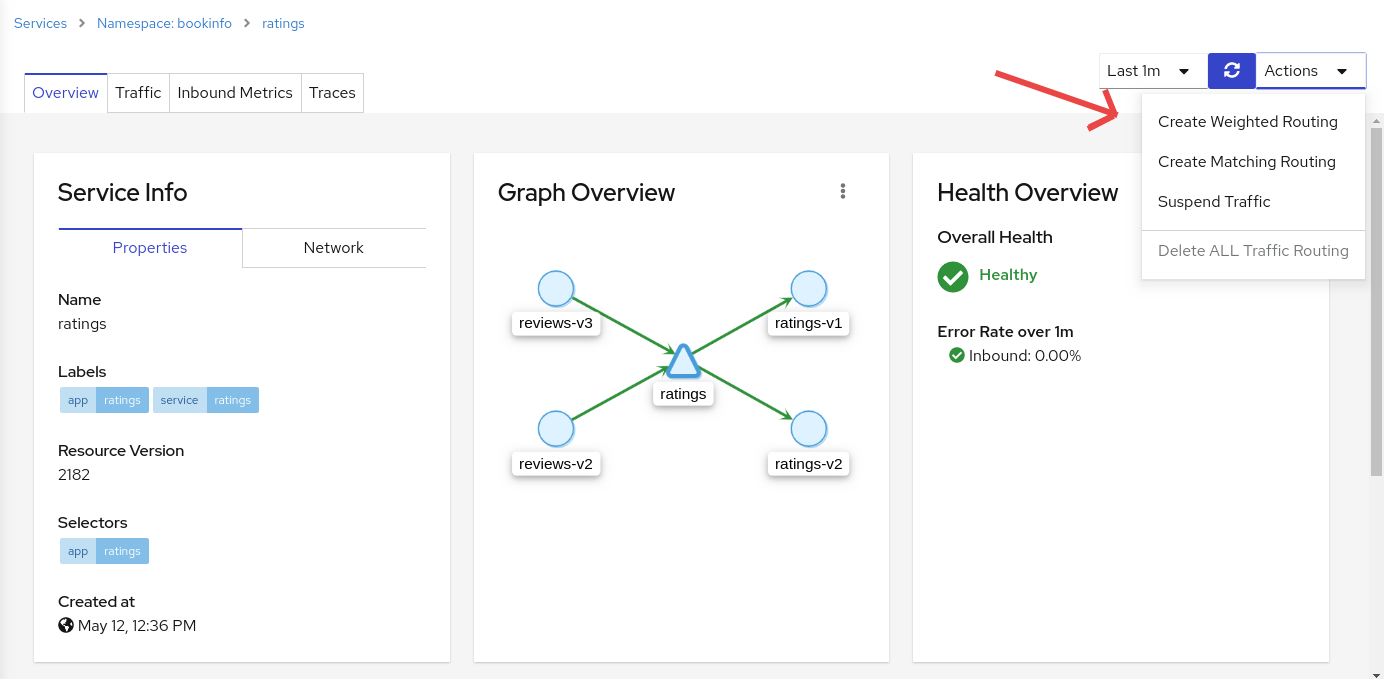Click the ratings-v2 workload node circle
Screen dimensions: 1384x679
[x=809, y=429]
